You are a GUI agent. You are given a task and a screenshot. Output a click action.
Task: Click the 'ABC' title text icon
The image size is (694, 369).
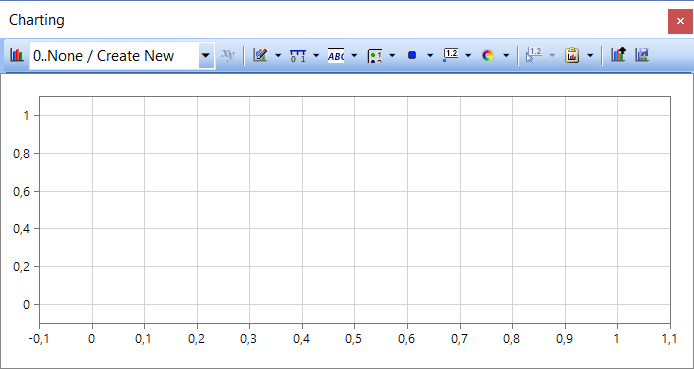point(336,56)
